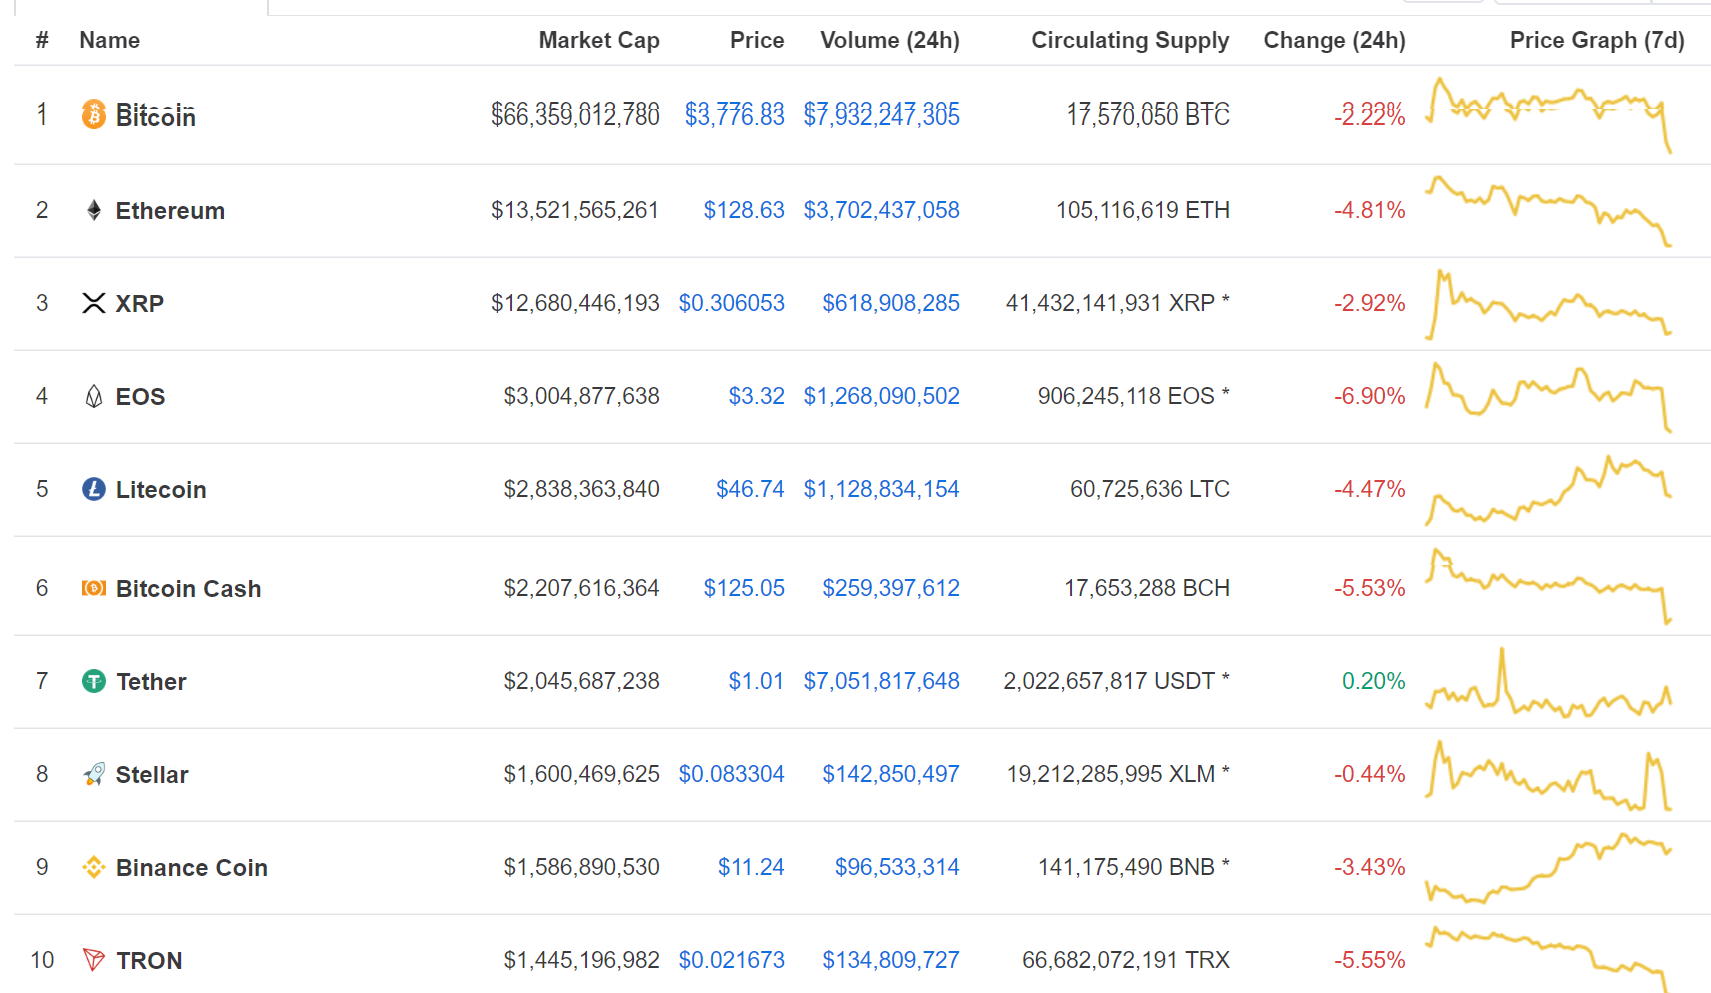Click the Price Graph (7d) column header
This screenshot has width=1711, height=993.
(x=1597, y=40)
